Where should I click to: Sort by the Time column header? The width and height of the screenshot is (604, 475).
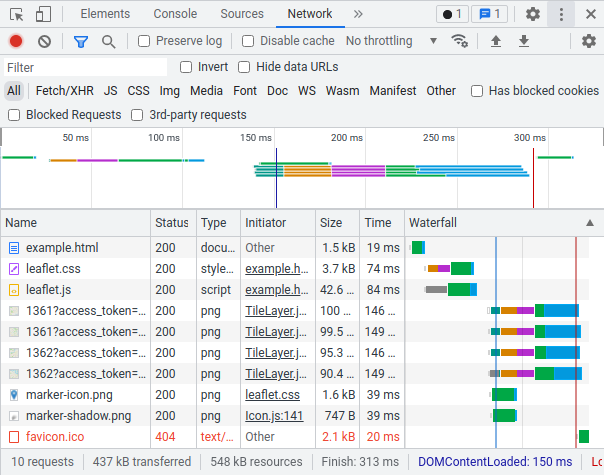pos(382,223)
